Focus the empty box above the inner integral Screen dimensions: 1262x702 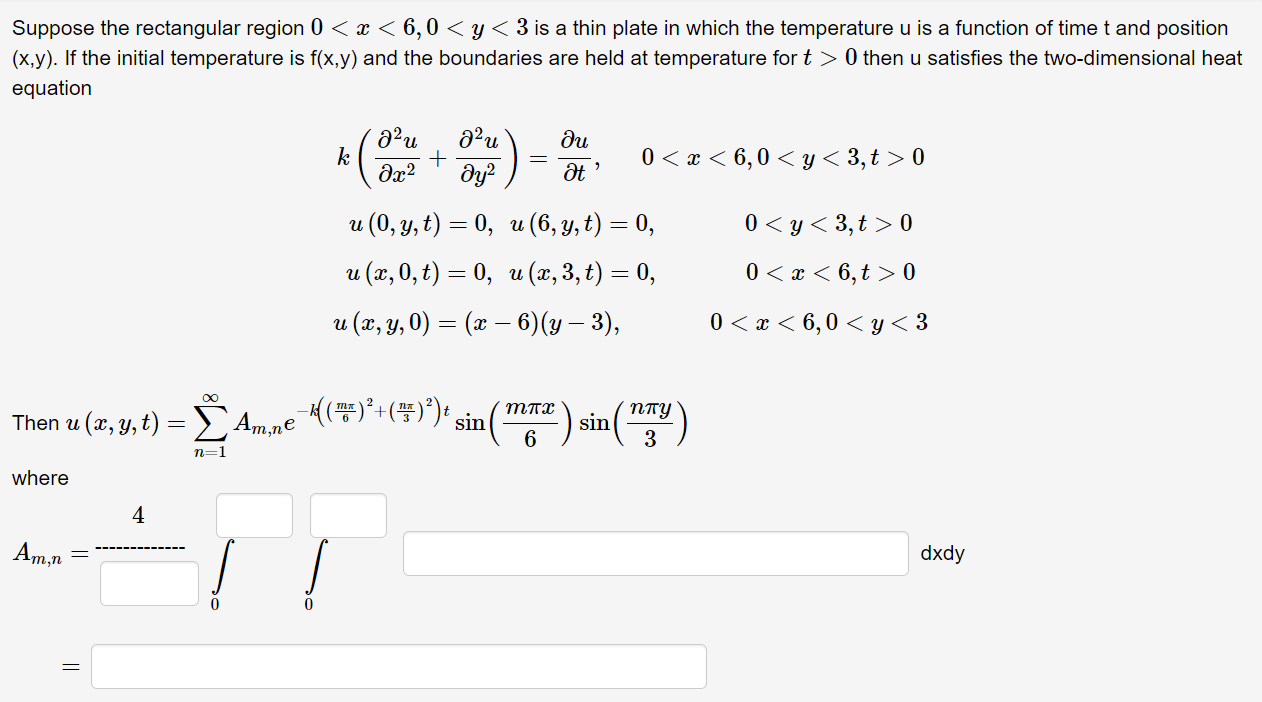click(x=348, y=515)
